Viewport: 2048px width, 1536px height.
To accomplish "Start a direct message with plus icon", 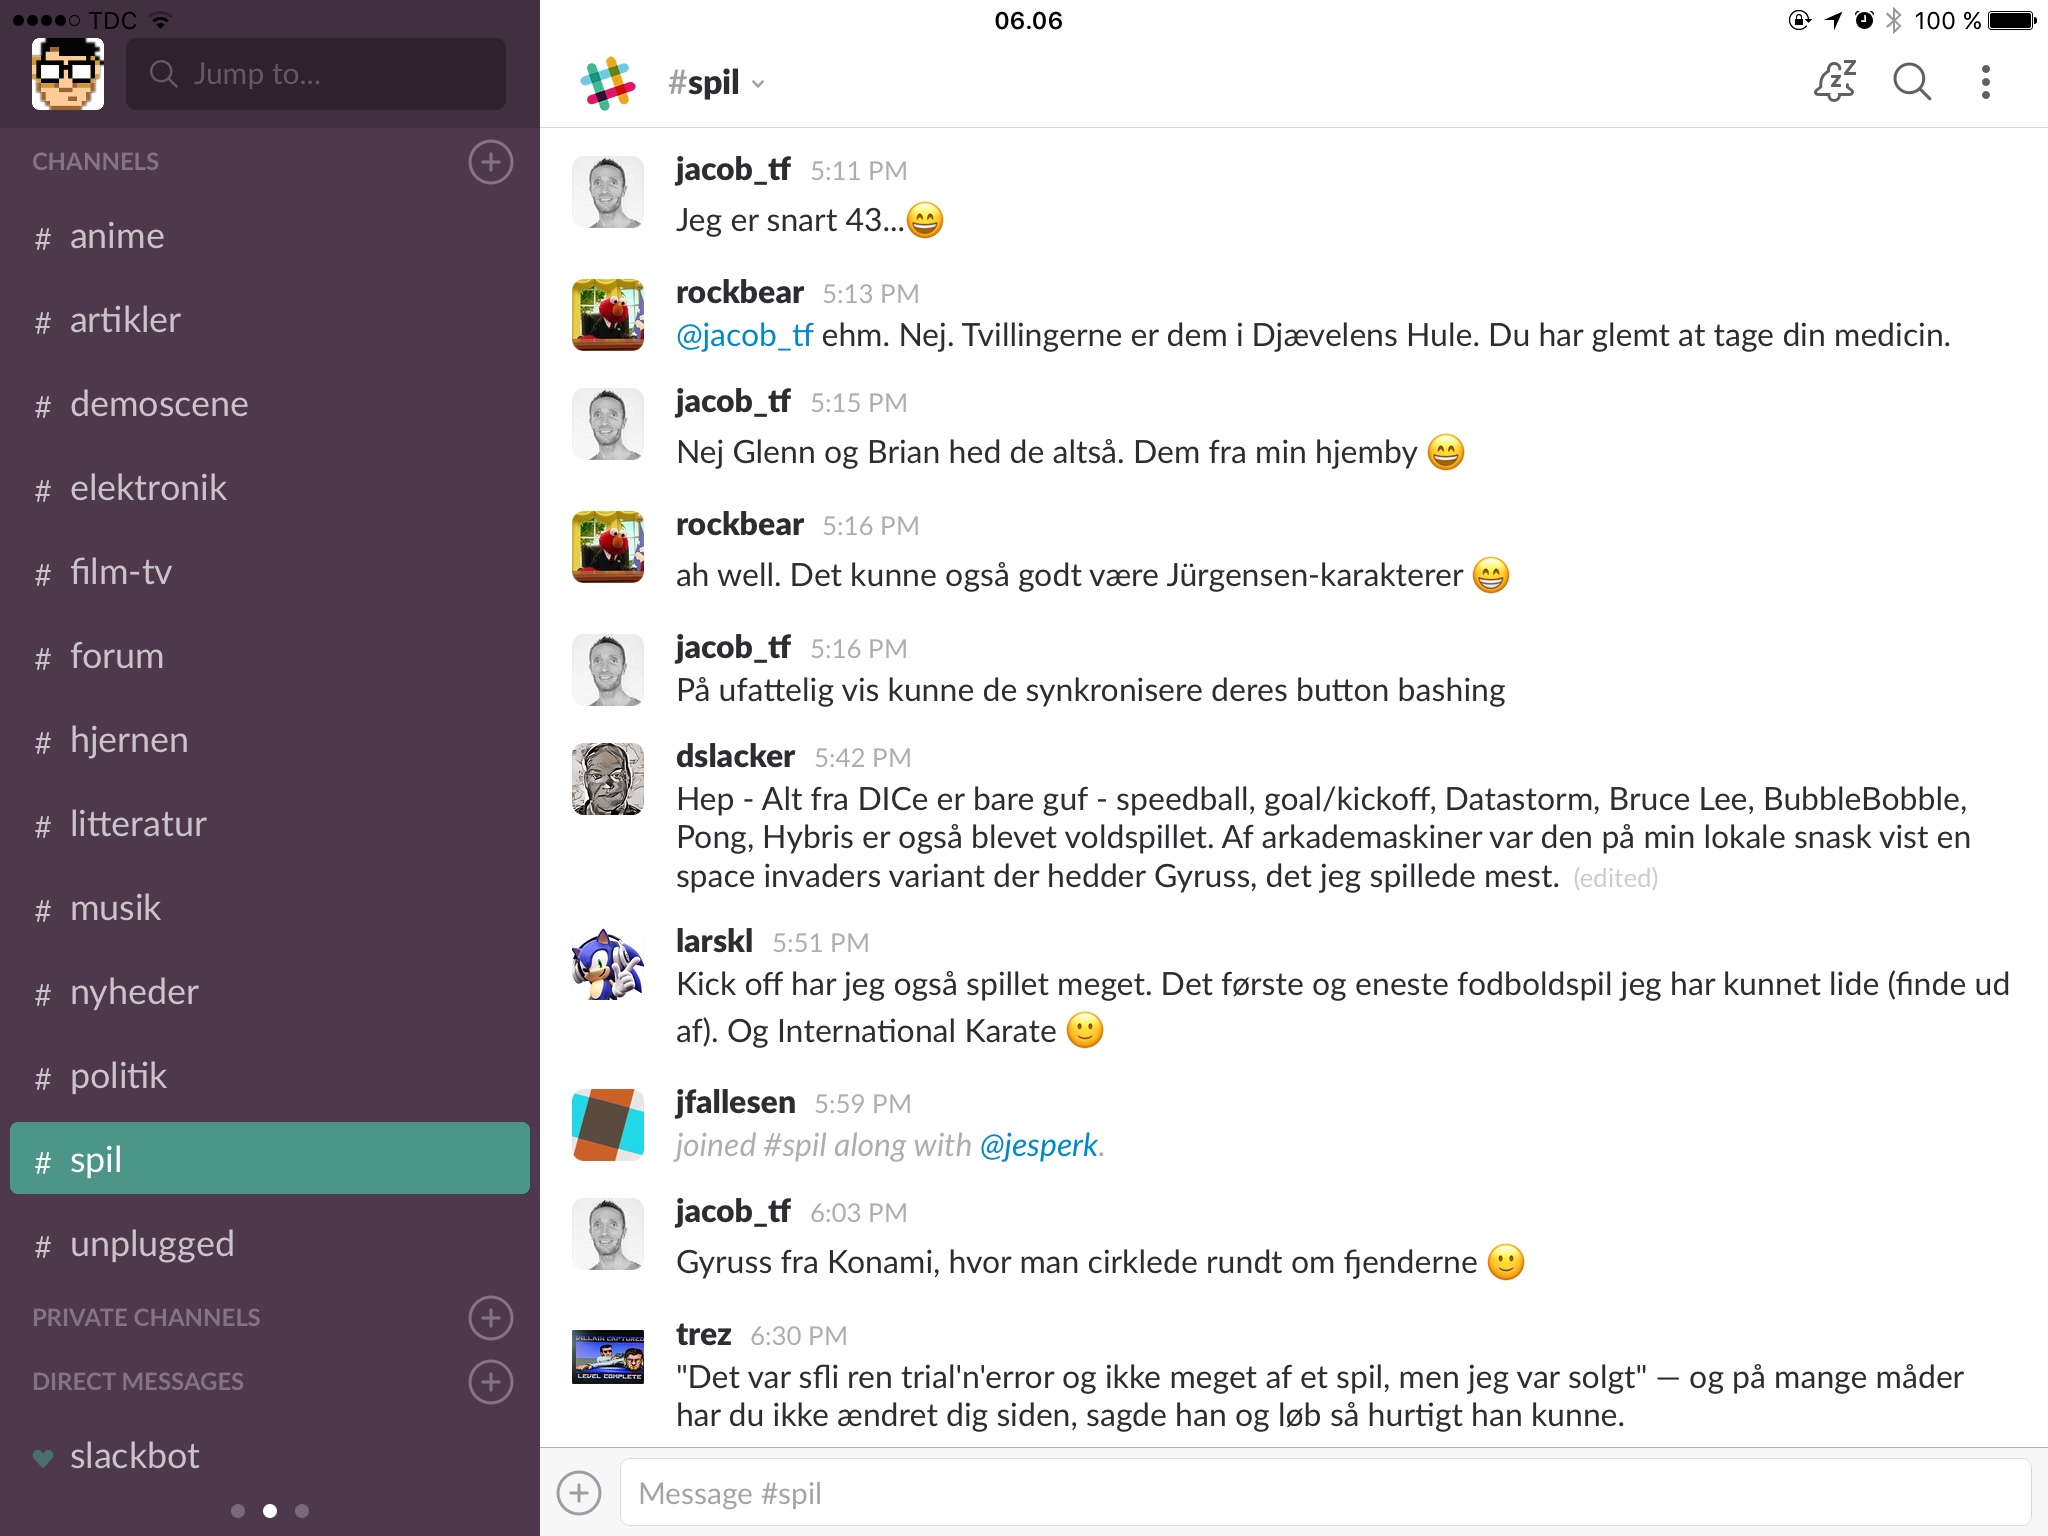I will coord(490,1382).
